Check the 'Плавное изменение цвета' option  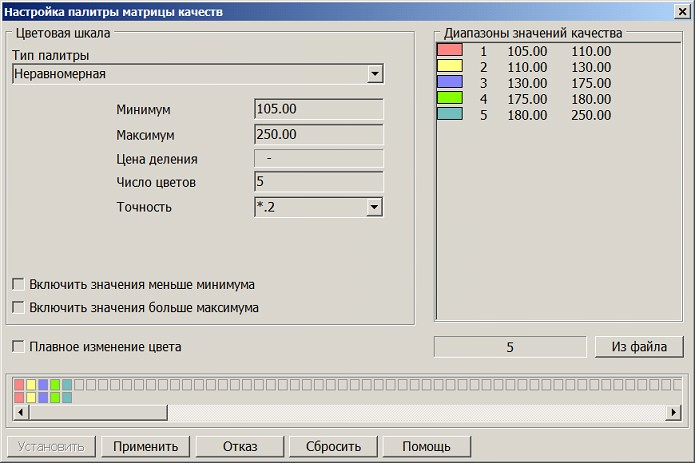click(18, 346)
